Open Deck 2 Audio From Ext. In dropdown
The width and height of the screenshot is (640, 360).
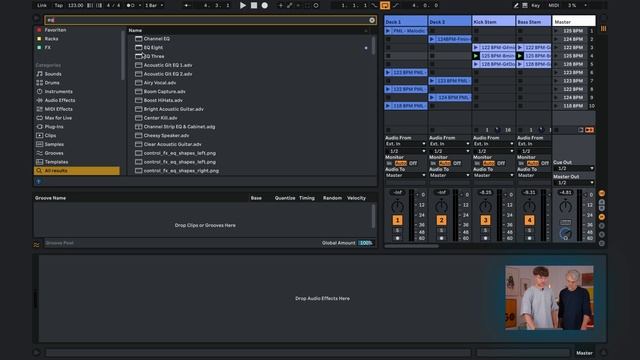(x=449, y=144)
